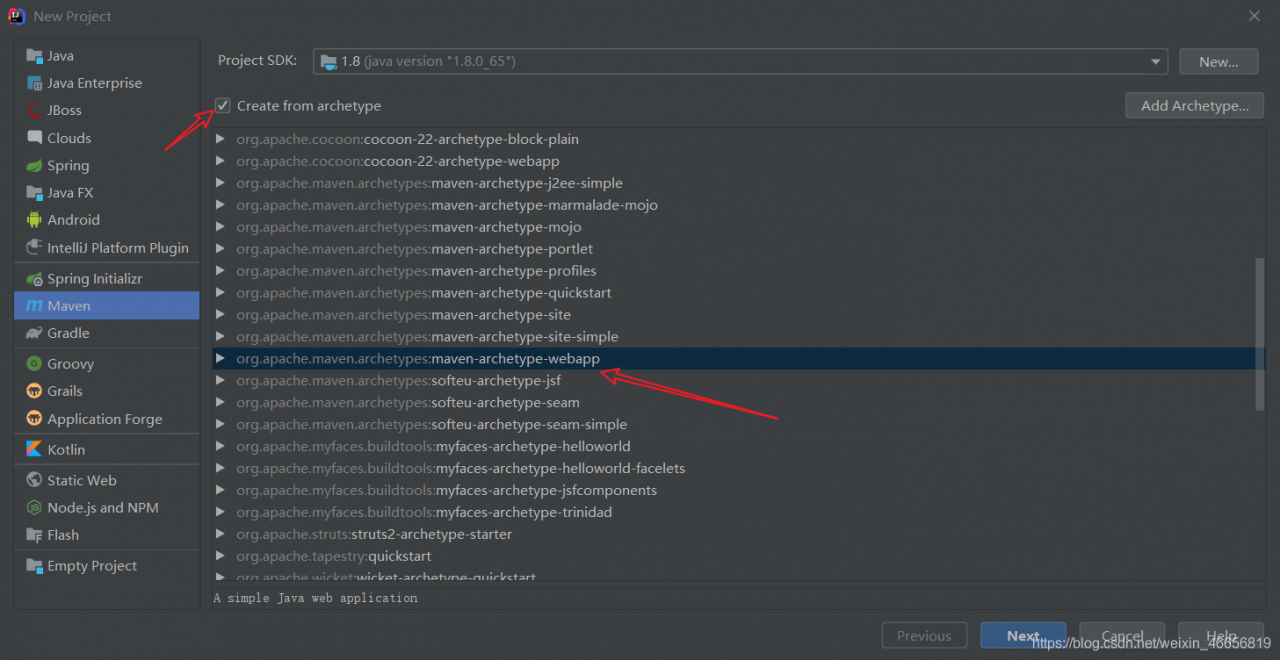
Task: Click the Clouds icon
Action: 34,138
